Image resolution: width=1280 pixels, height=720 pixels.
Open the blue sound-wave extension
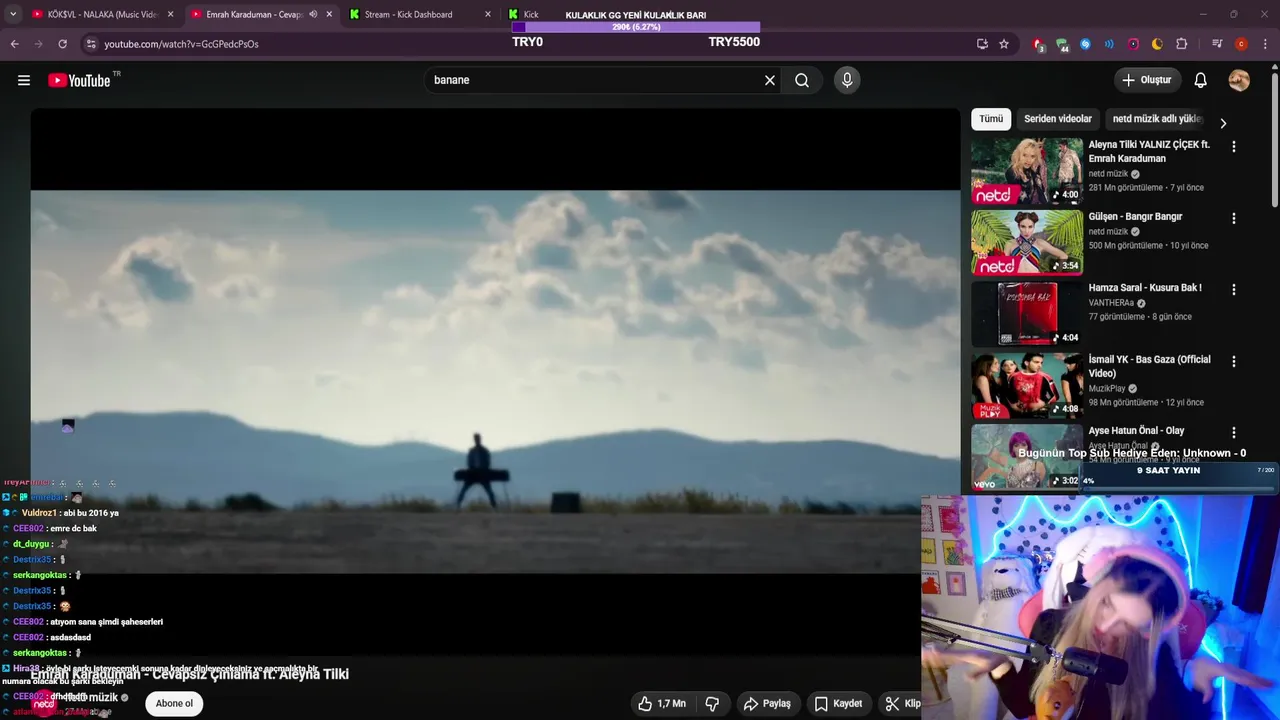click(x=1109, y=44)
